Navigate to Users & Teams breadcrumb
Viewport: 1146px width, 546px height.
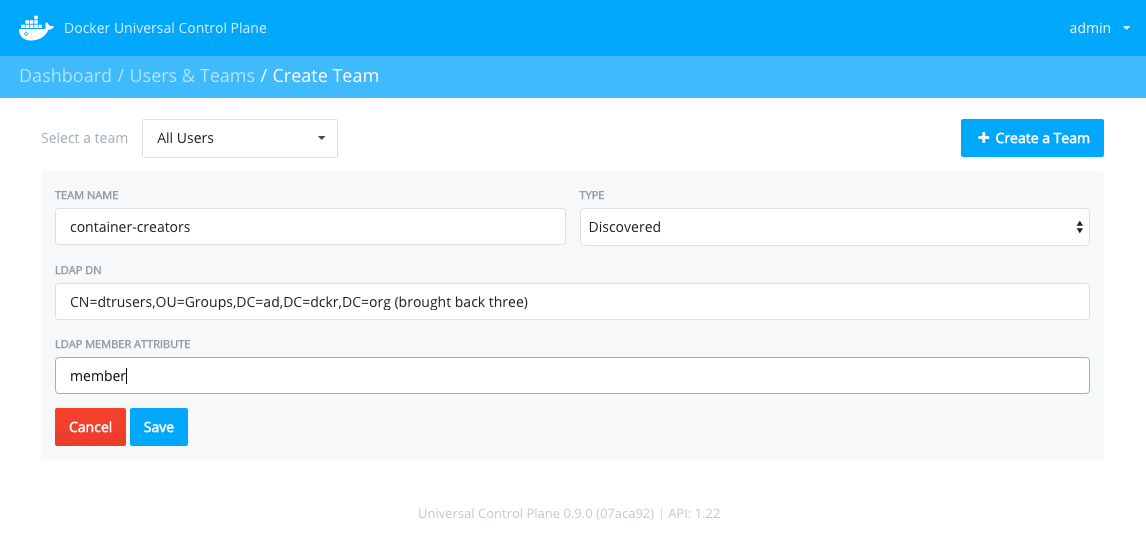tap(192, 75)
